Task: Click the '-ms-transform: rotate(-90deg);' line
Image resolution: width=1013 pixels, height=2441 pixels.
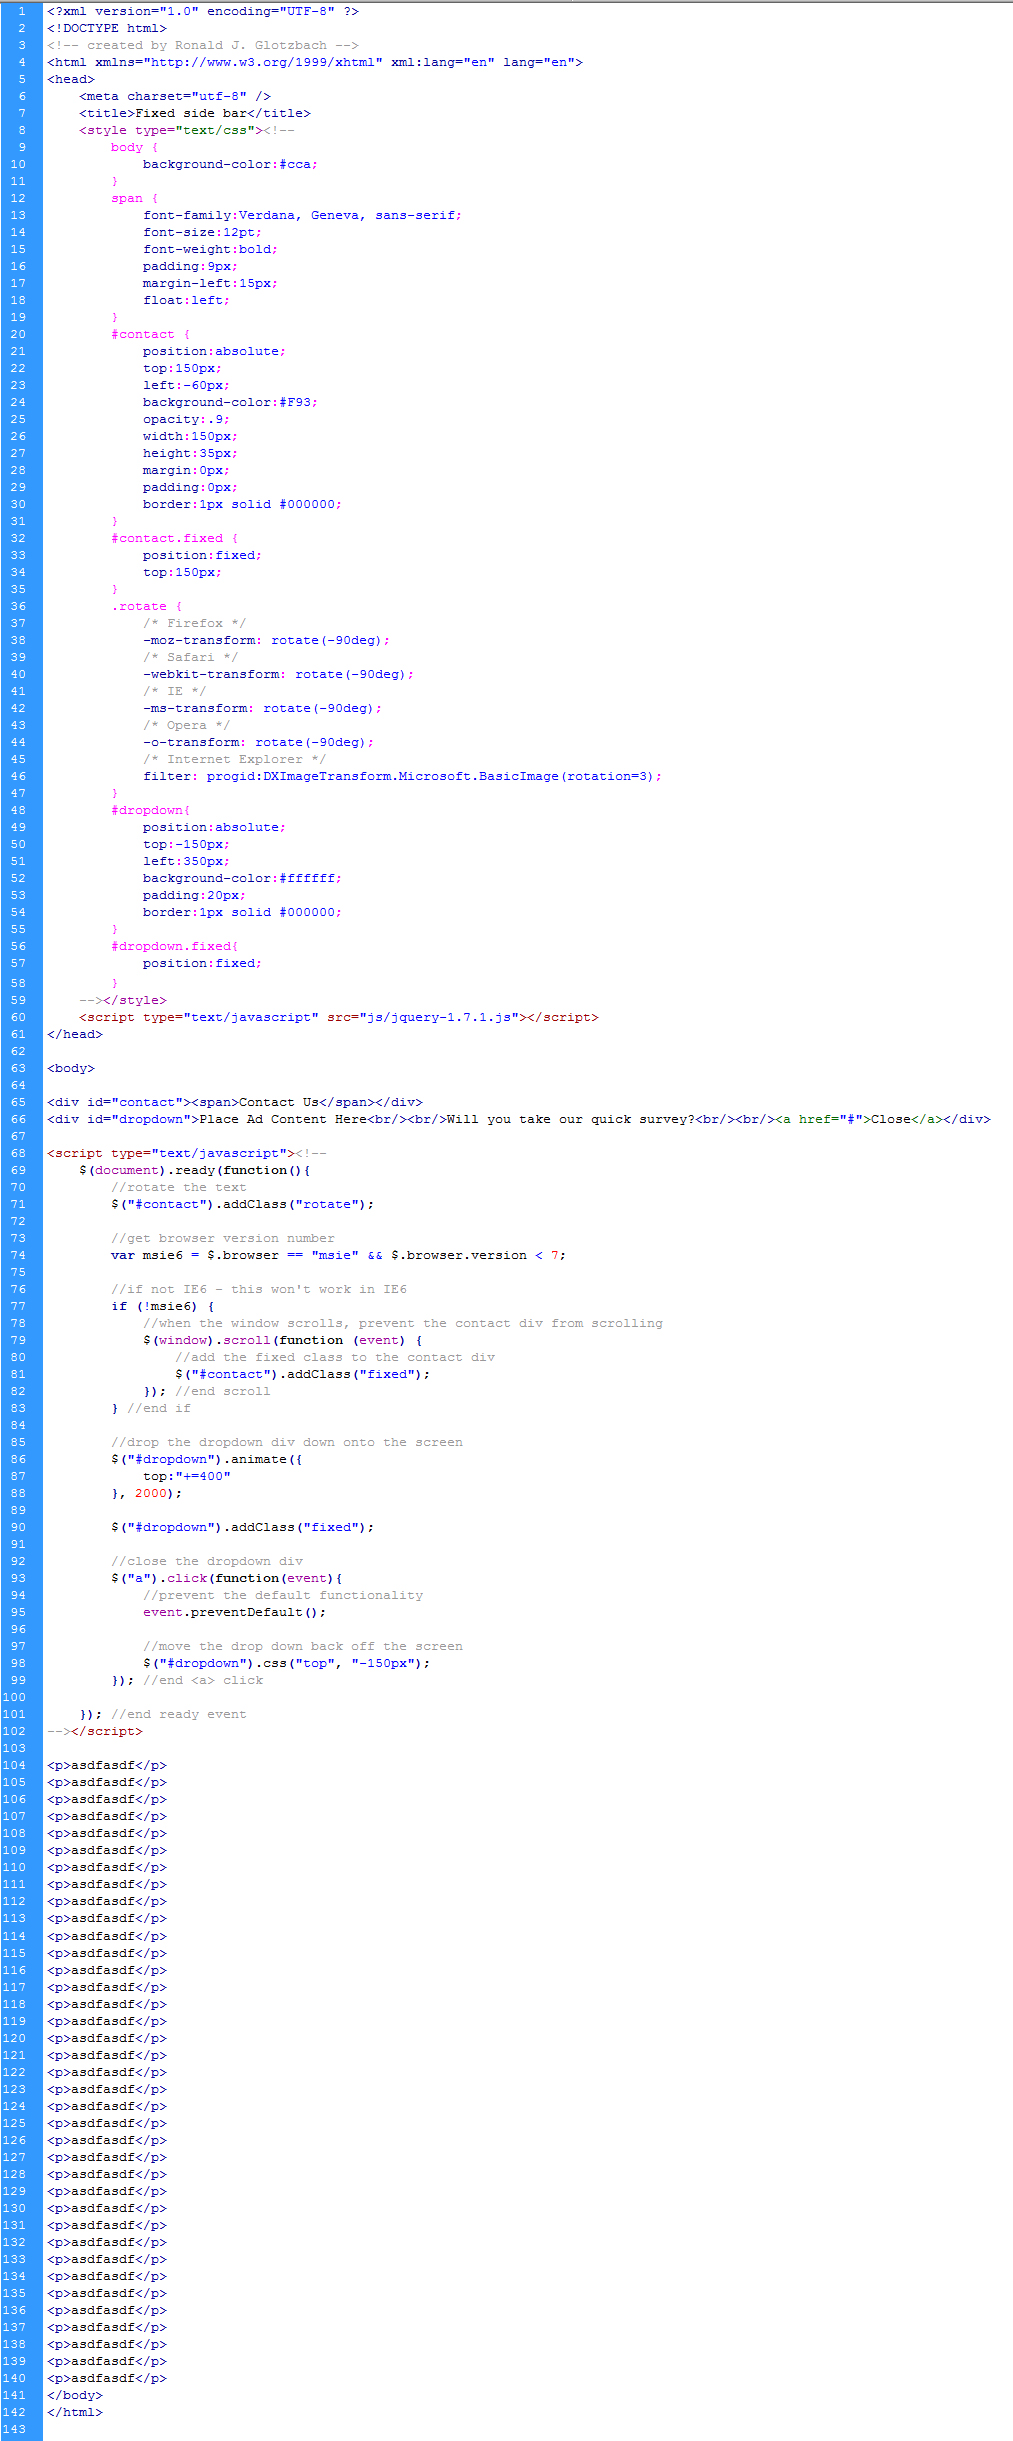Action: (262, 708)
